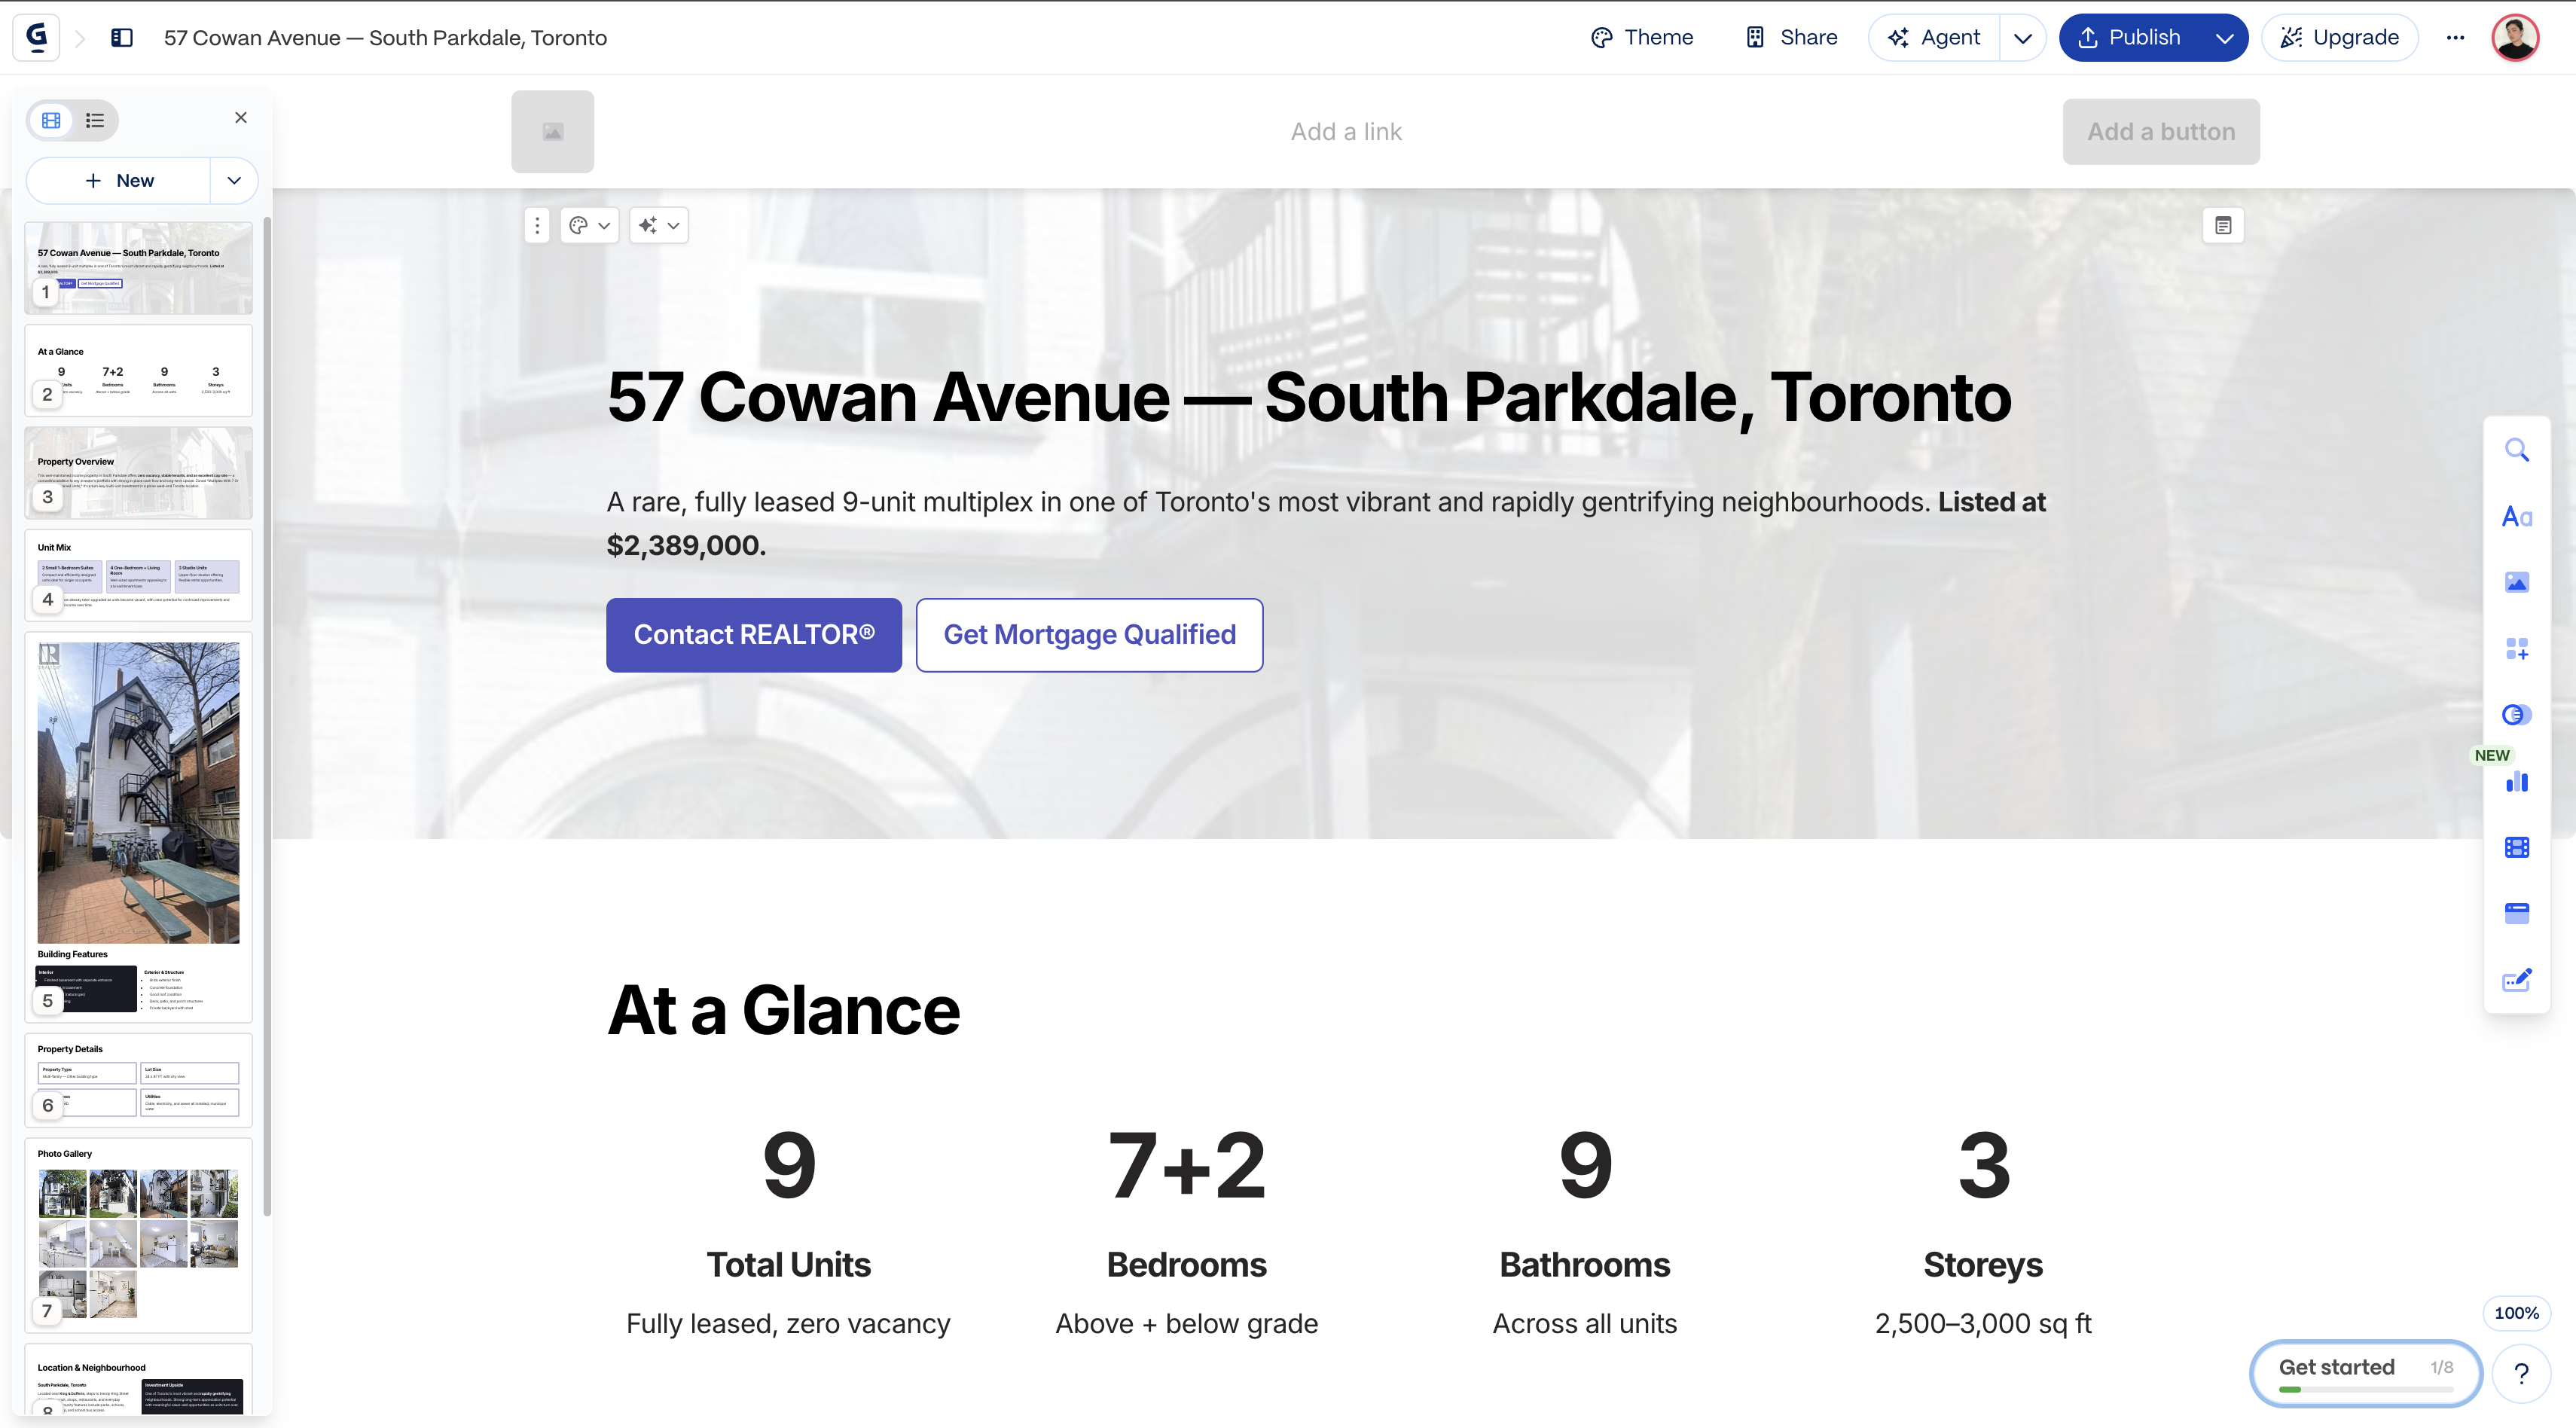Open text formatting Aa panel

click(x=2516, y=517)
